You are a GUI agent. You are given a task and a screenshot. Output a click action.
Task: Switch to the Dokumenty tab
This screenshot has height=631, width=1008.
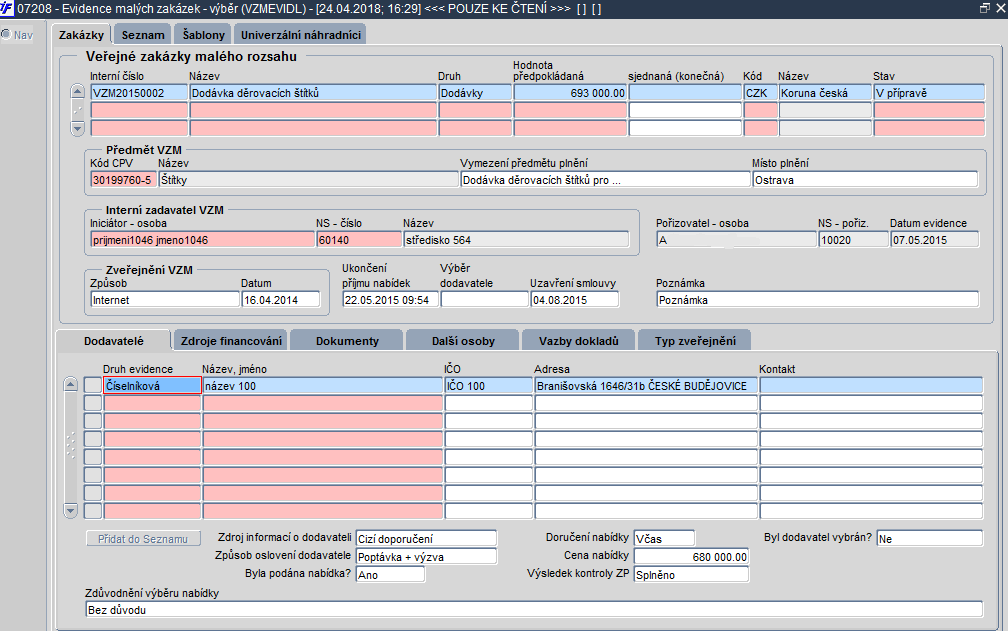347,341
